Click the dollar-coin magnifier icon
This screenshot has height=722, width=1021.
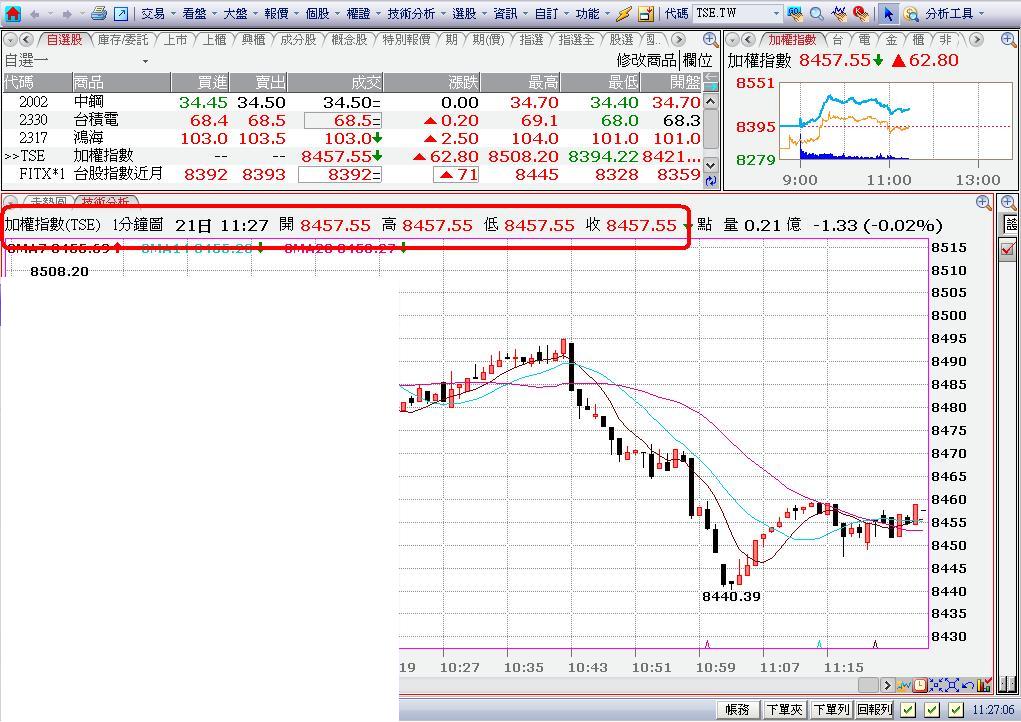(911, 14)
